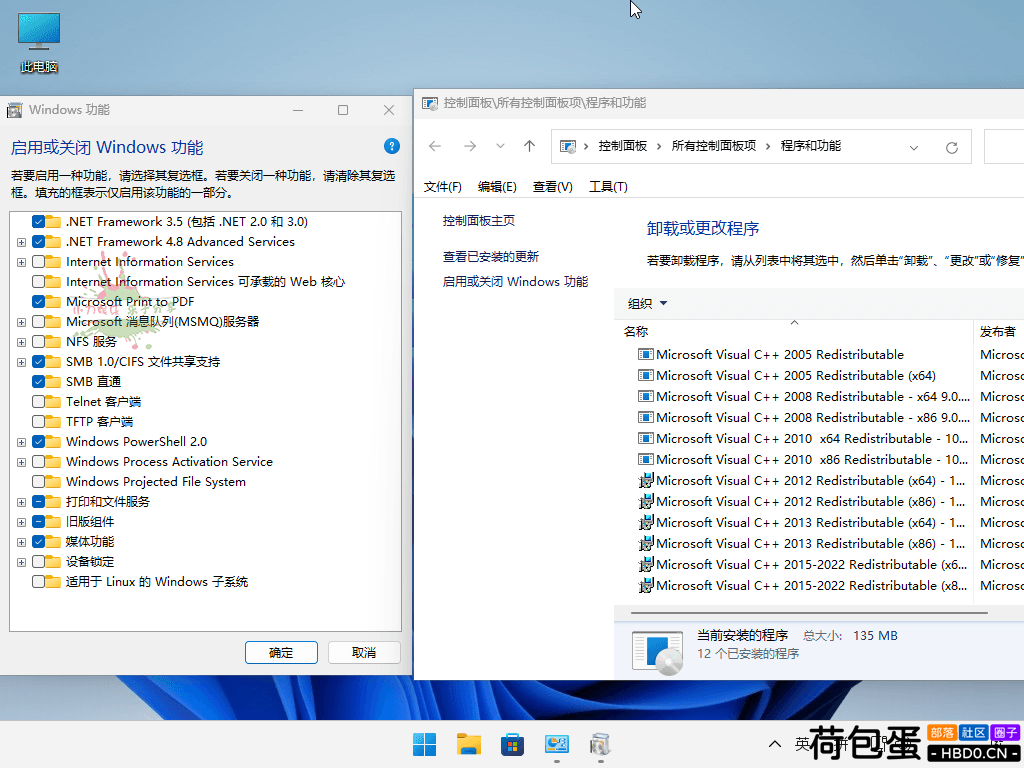Click the Visual C++ 2013 Redistributable (x86) icon

[645, 543]
